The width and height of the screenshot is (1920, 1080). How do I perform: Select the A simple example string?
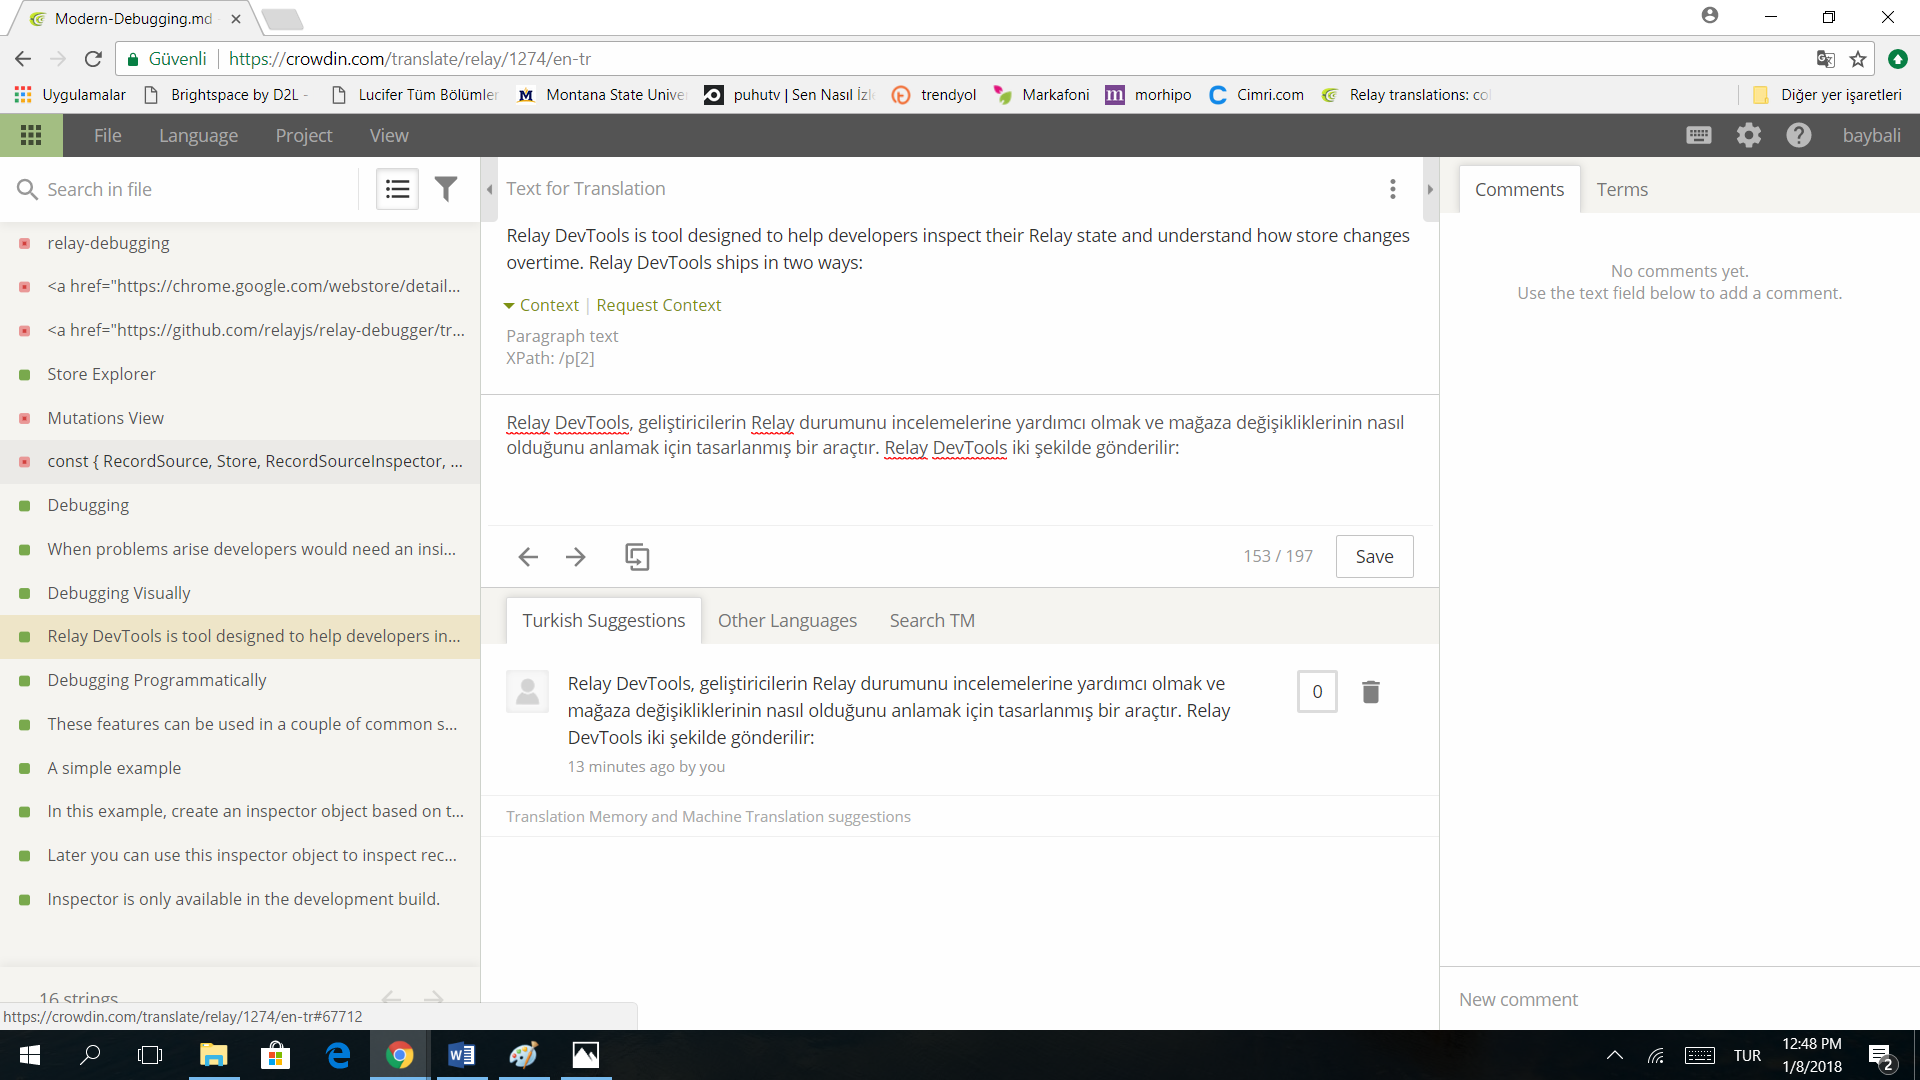(240, 768)
